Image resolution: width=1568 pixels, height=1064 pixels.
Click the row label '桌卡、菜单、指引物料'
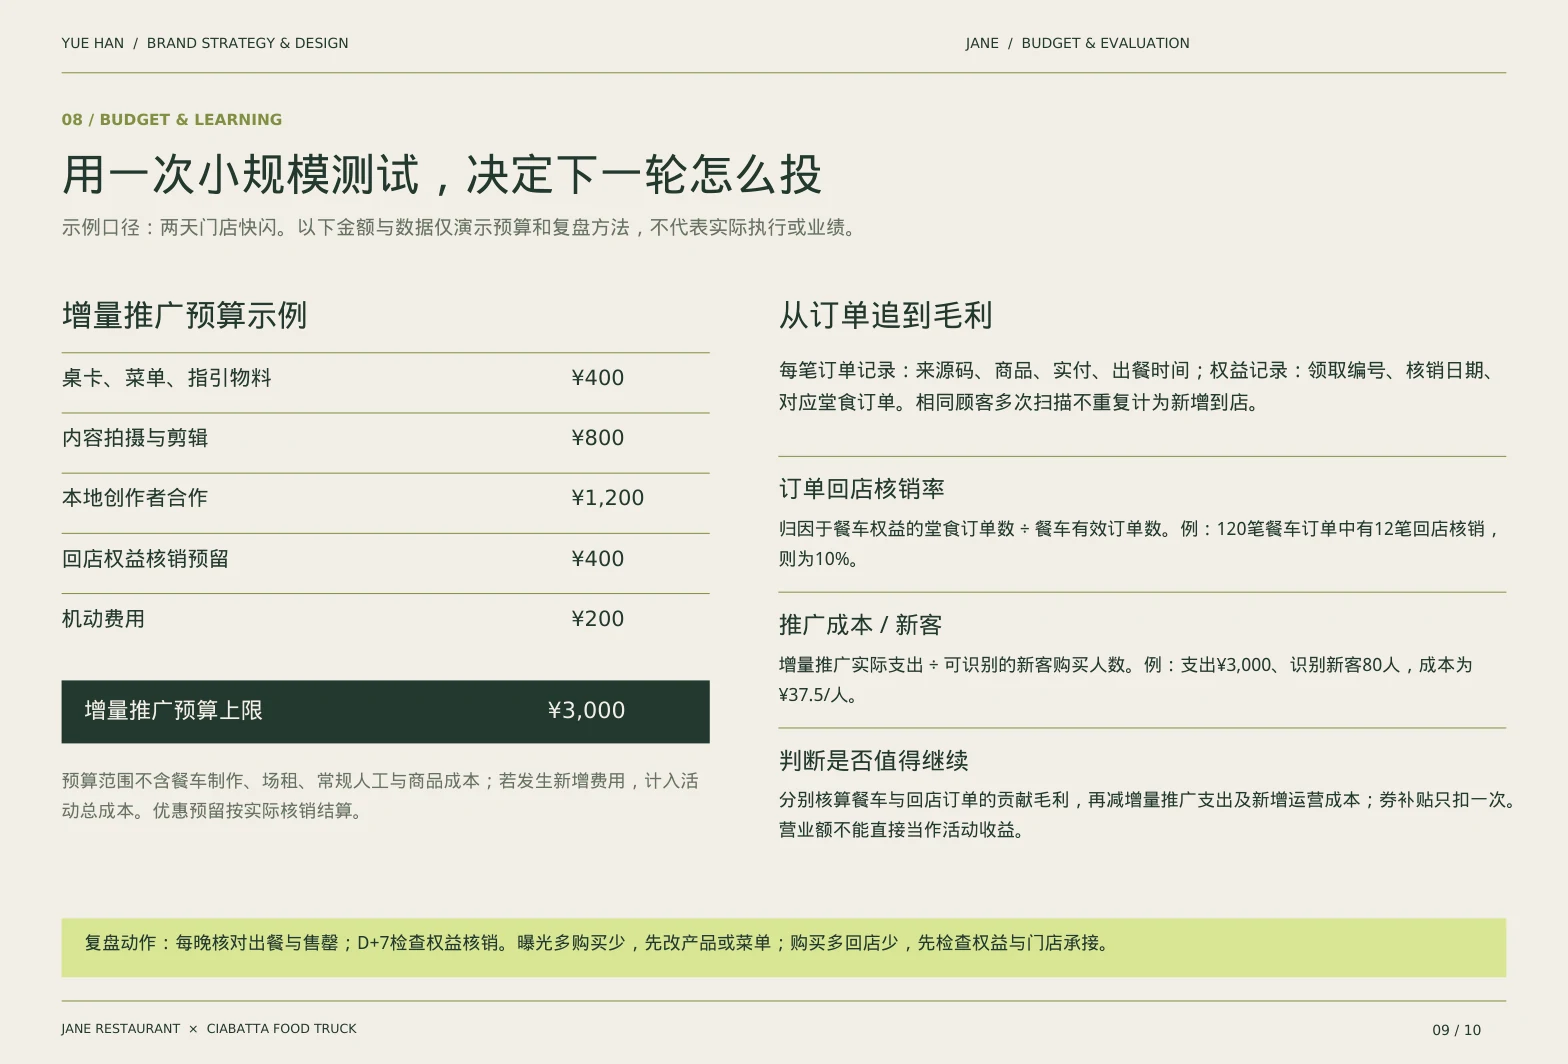(x=166, y=378)
